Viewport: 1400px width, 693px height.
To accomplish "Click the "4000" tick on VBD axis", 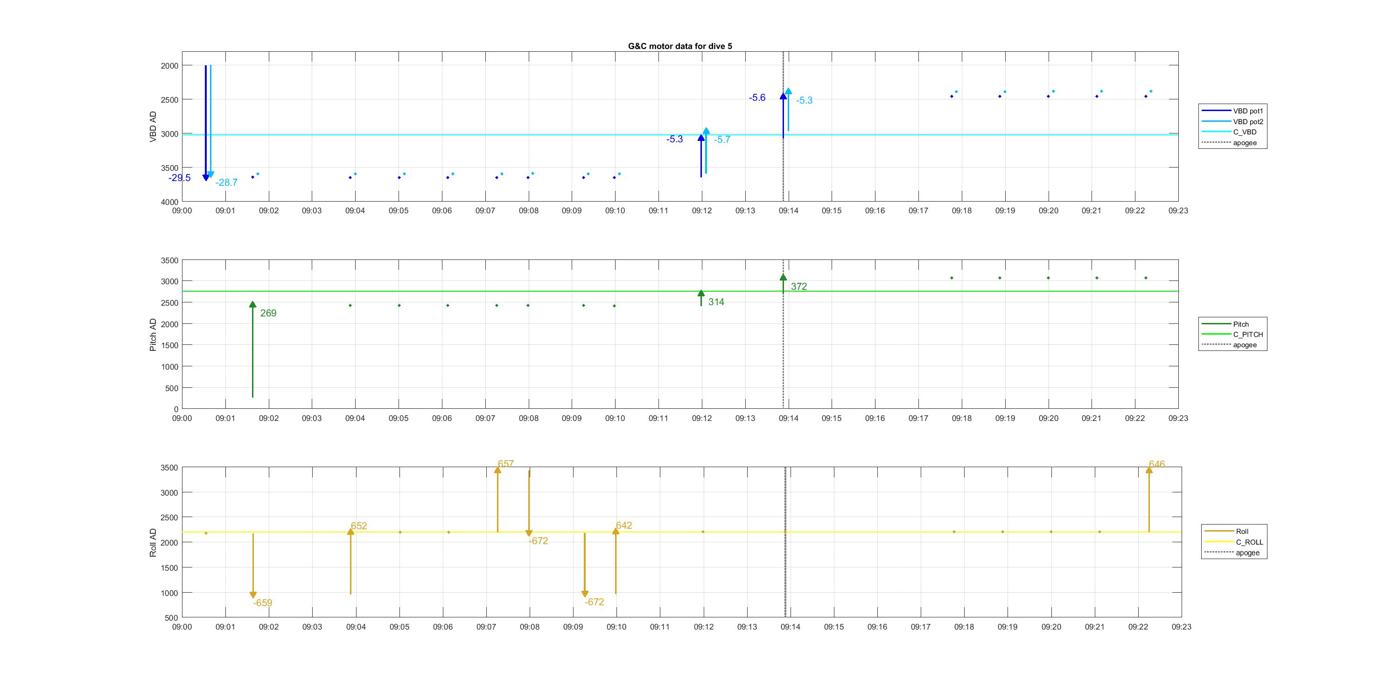I will (x=168, y=202).
